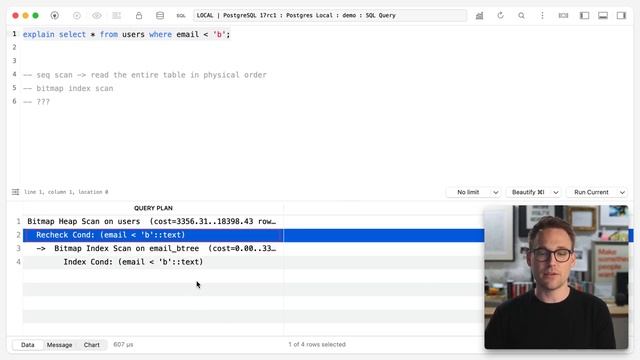This screenshot has height=360, width=640.
Task: Click the seq scan comment on line 4
Action: click(x=145, y=75)
